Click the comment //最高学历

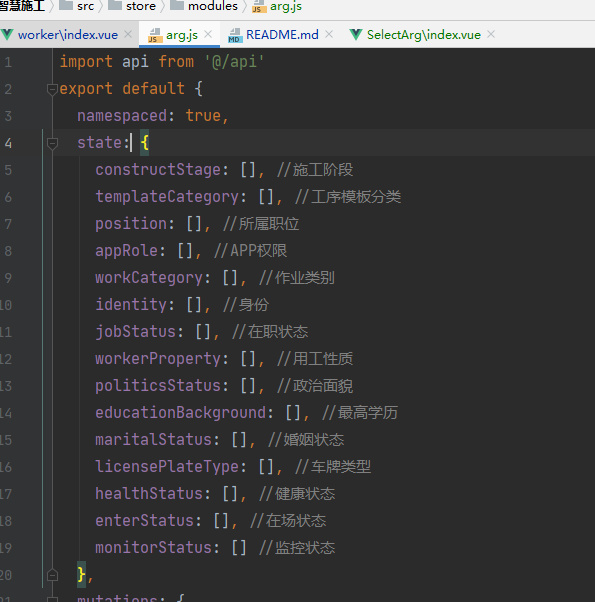[360, 413]
